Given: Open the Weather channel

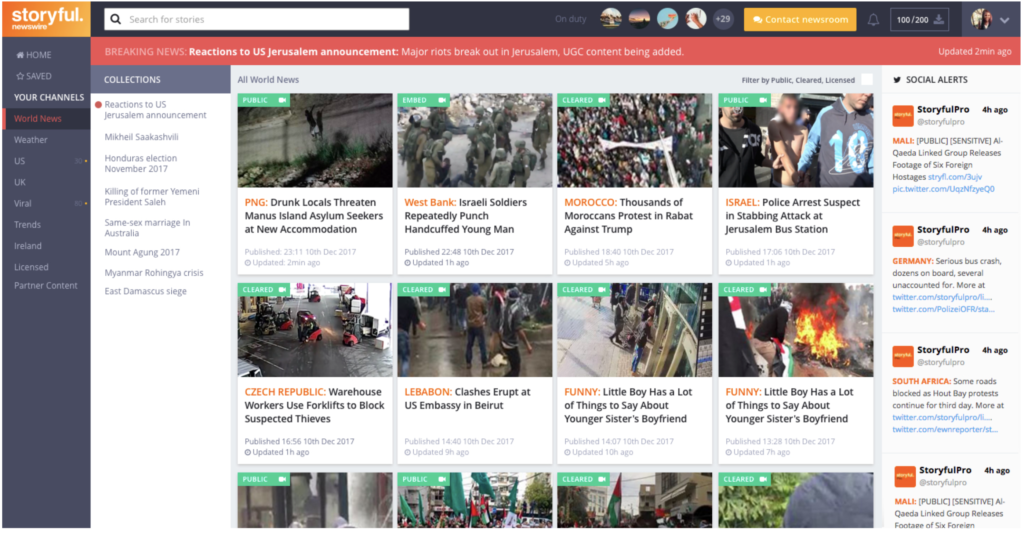Looking at the screenshot, I should click(31, 140).
